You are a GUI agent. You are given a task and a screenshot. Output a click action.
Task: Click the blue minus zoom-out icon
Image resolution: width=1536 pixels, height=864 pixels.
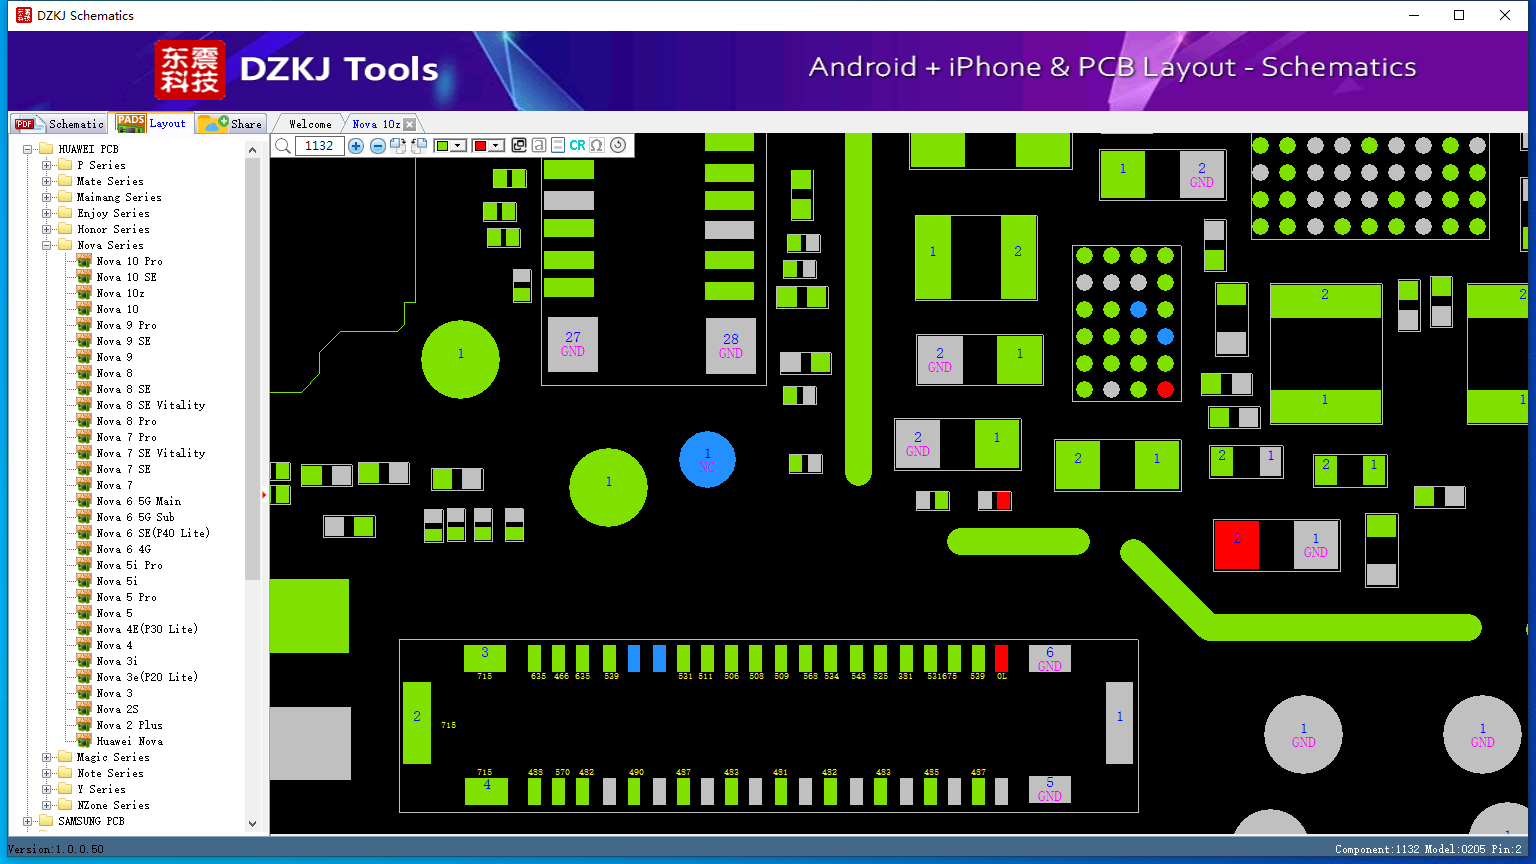click(378, 146)
